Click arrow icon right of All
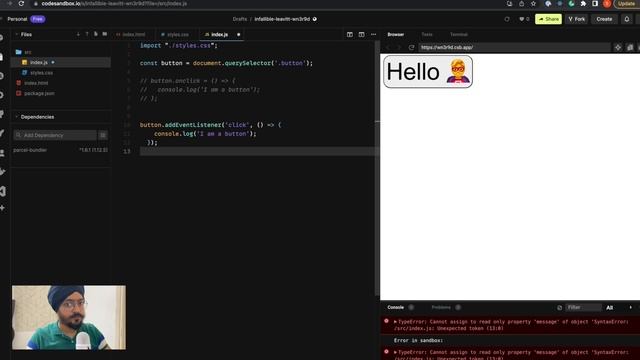 tap(630, 307)
